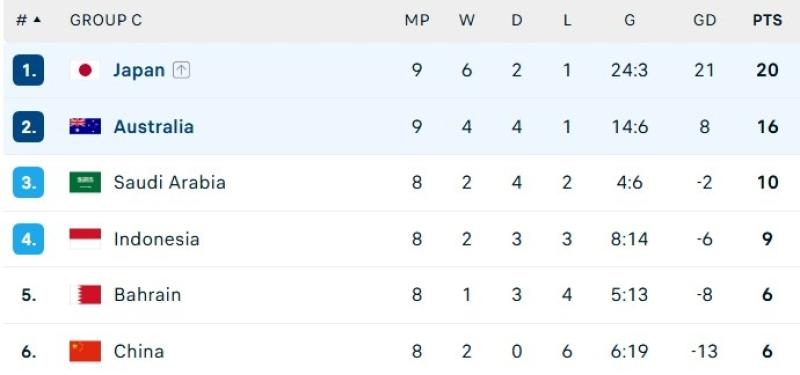Click the W column header
This screenshot has width=800, height=375.
point(466,20)
